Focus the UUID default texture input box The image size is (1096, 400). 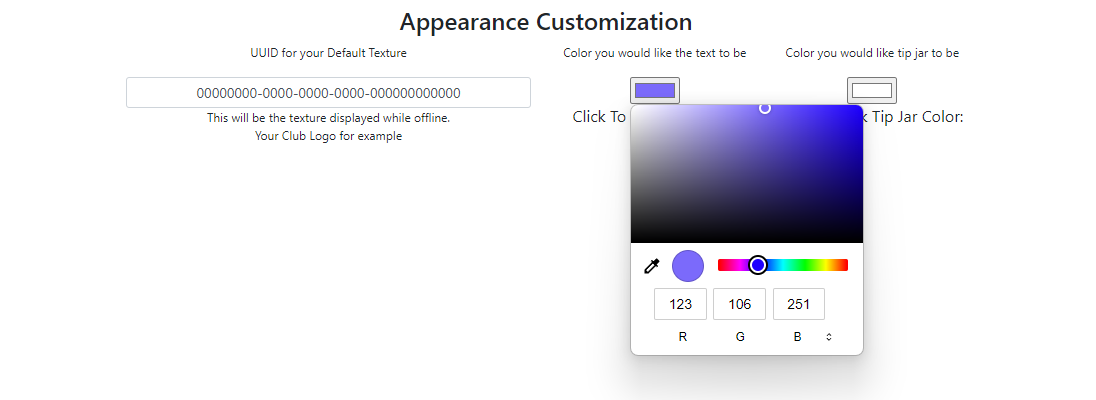(x=328, y=93)
